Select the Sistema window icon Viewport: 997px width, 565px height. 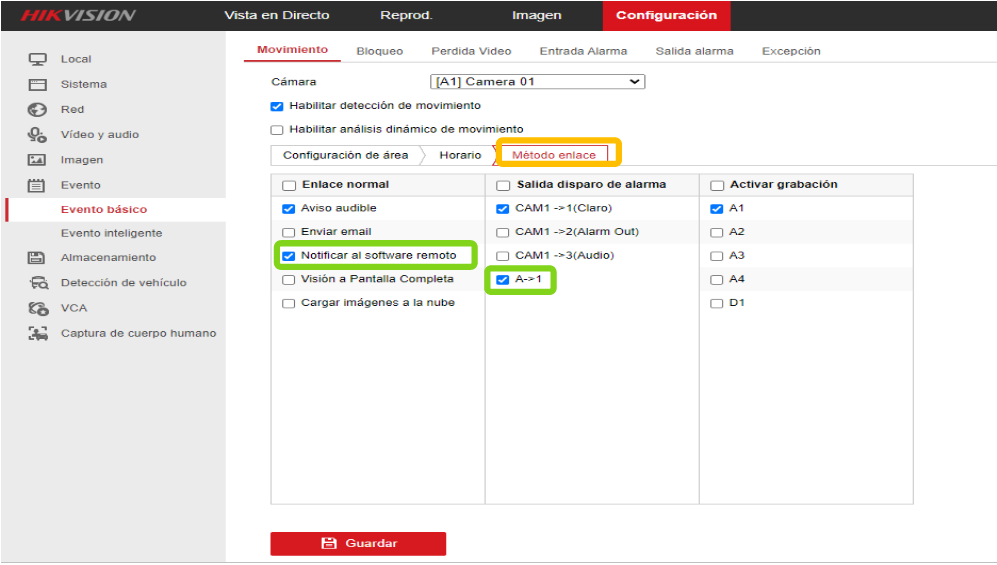(38, 85)
